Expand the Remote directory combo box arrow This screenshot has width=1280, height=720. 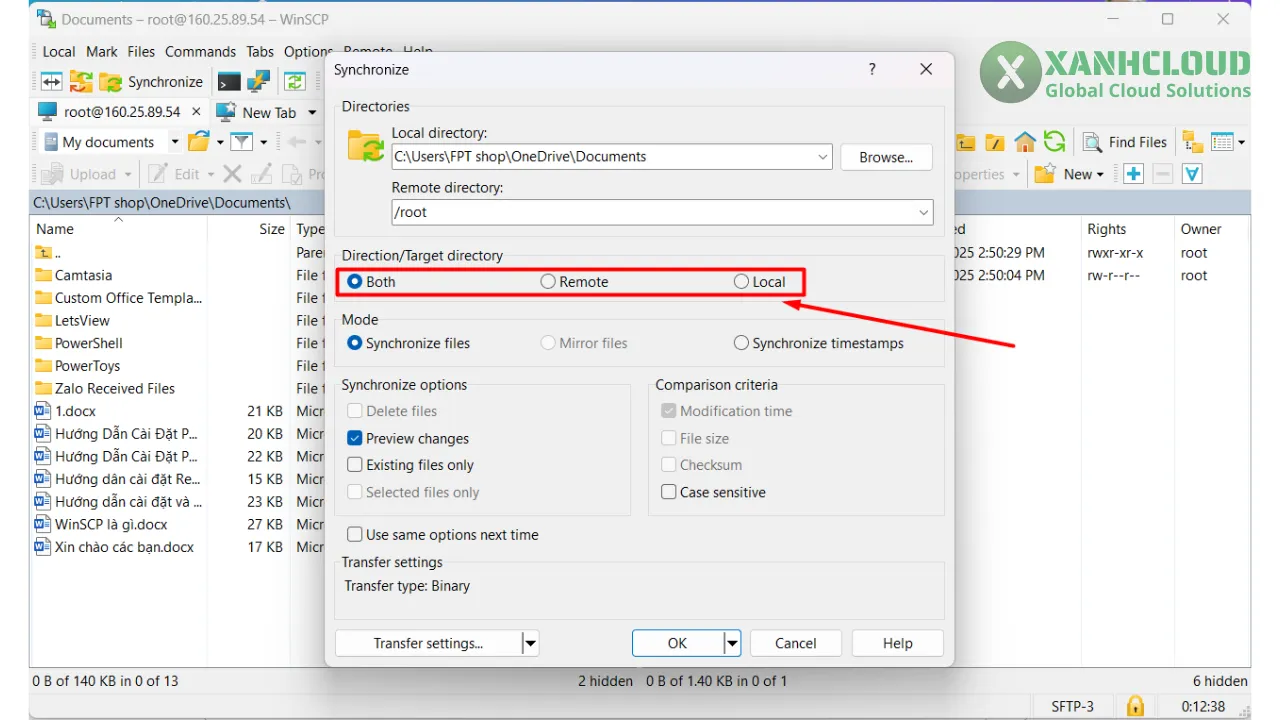tap(924, 212)
